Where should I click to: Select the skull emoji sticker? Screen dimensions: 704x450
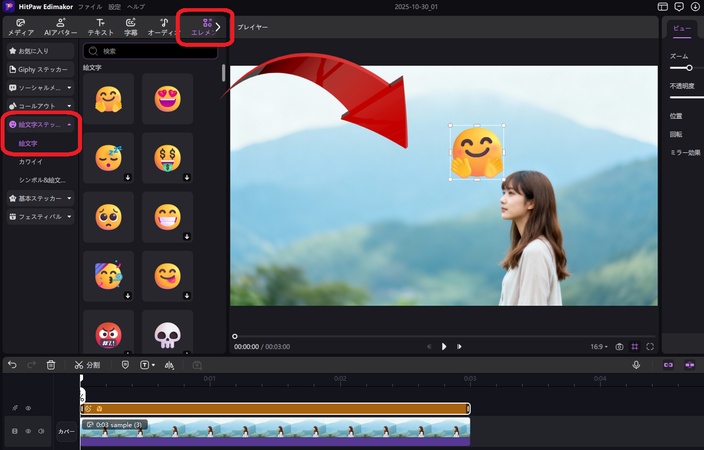[167, 333]
